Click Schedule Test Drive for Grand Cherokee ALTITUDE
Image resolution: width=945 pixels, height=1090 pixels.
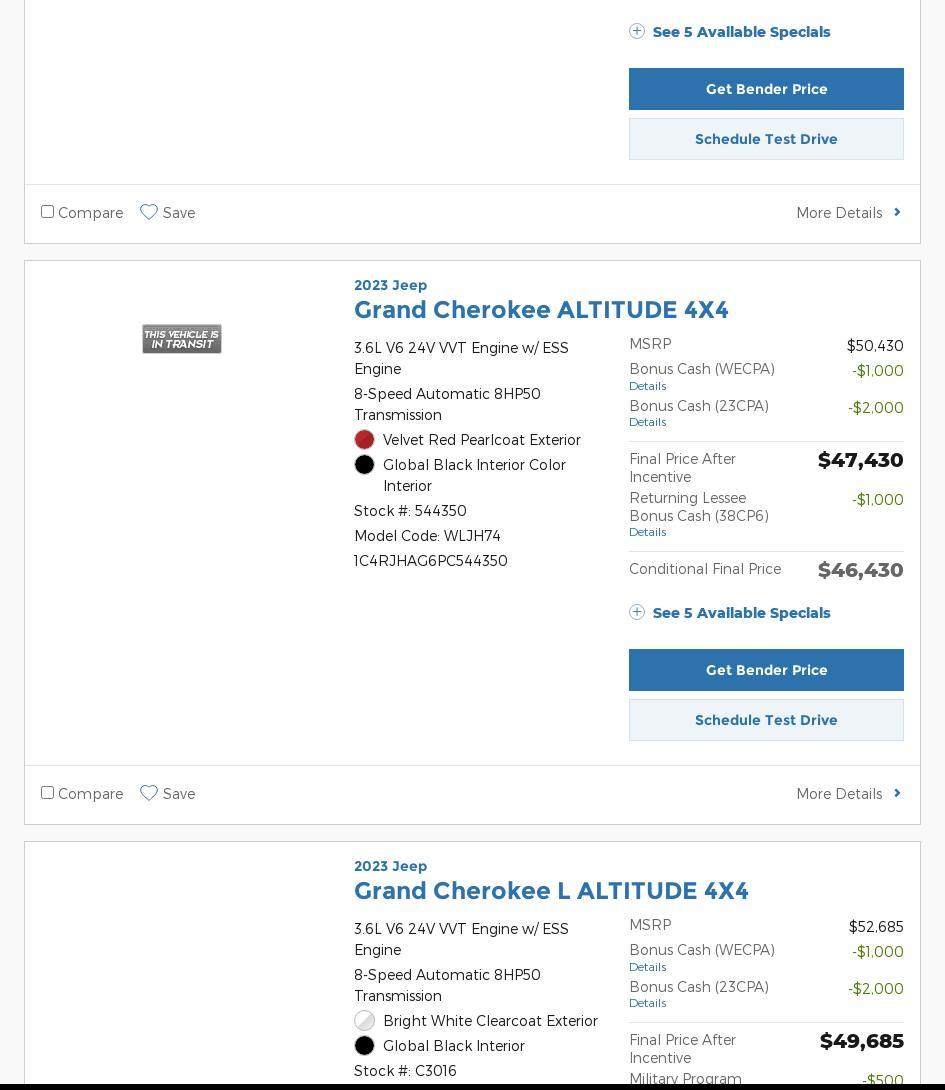click(766, 720)
